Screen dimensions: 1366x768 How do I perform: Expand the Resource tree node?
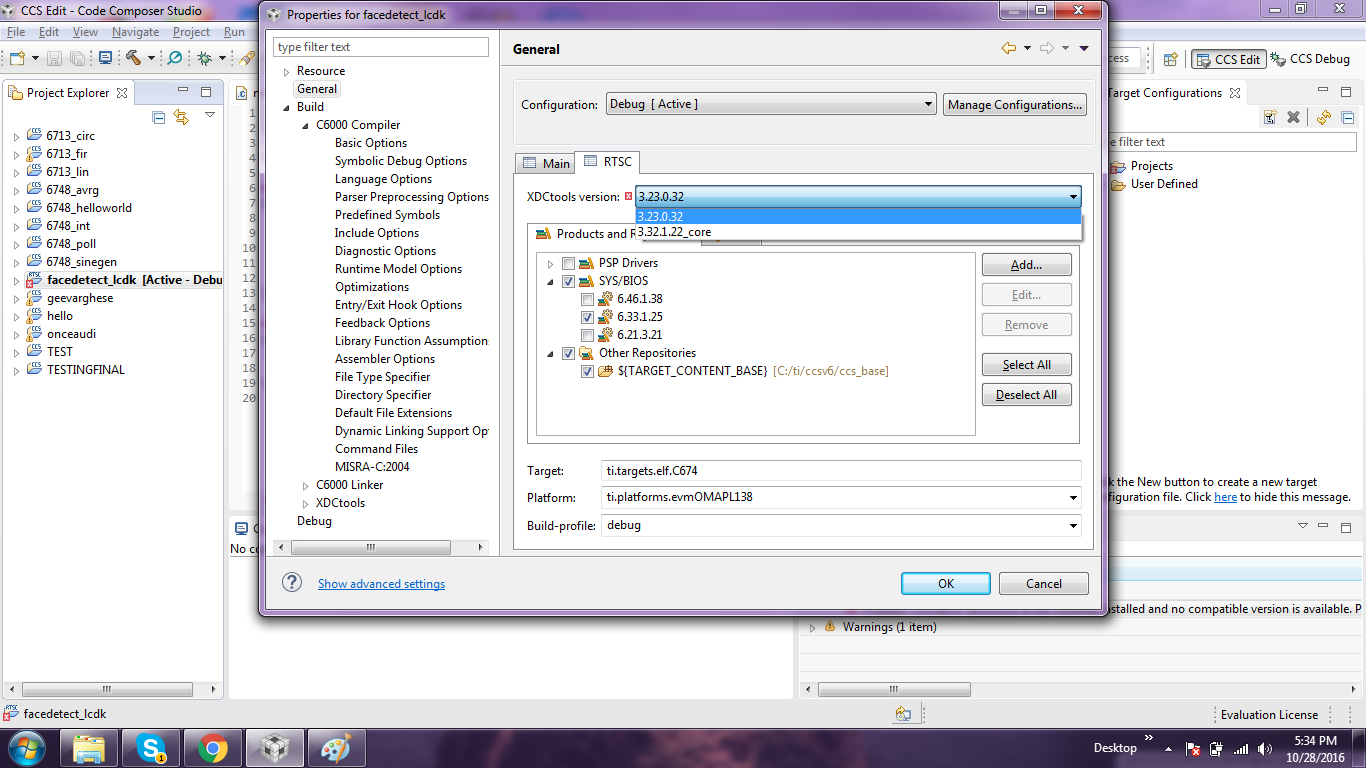[x=287, y=72]
